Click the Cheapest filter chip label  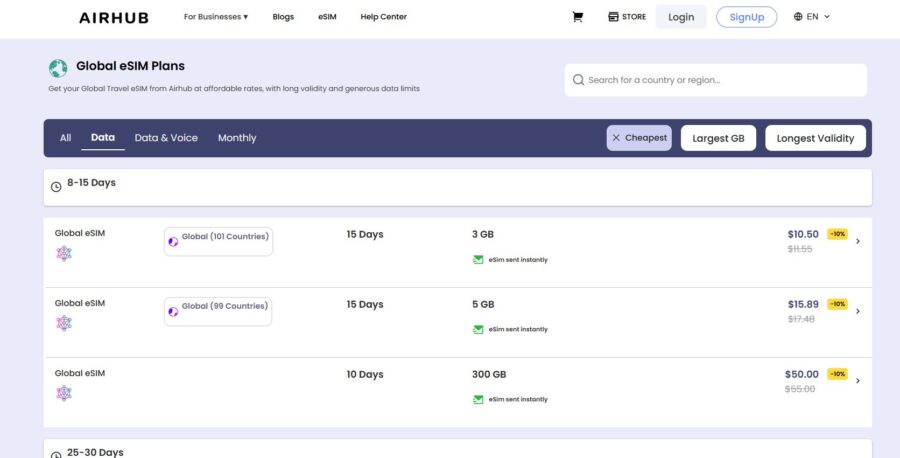646,138
